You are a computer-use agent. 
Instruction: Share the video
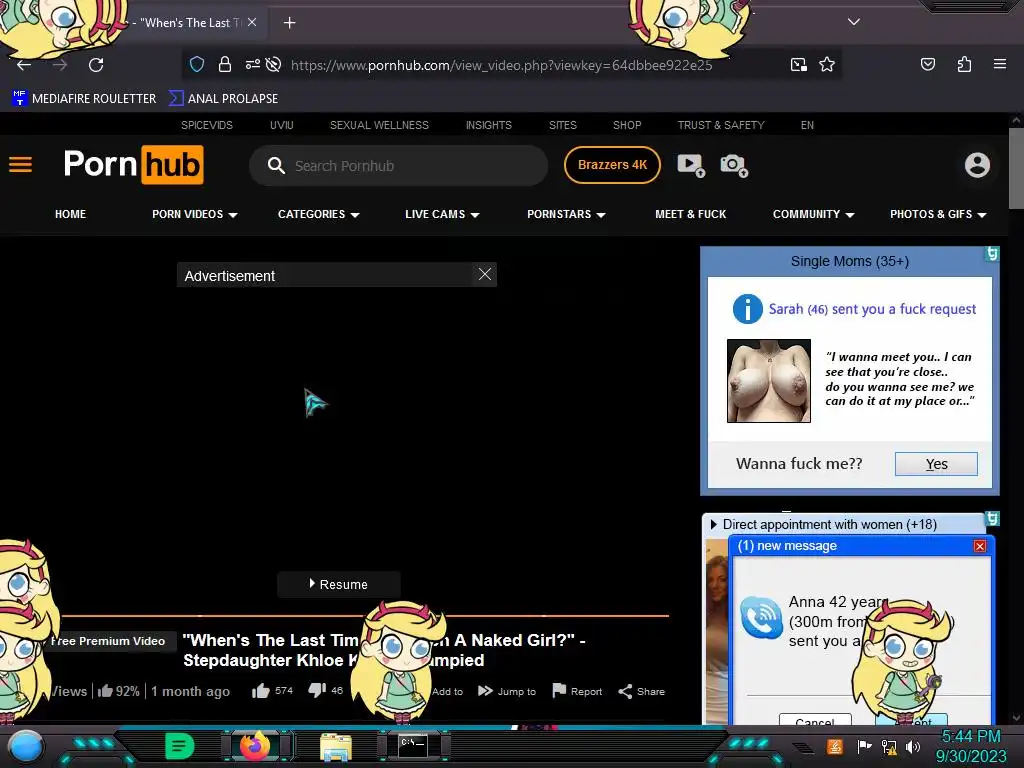point(641,691)
